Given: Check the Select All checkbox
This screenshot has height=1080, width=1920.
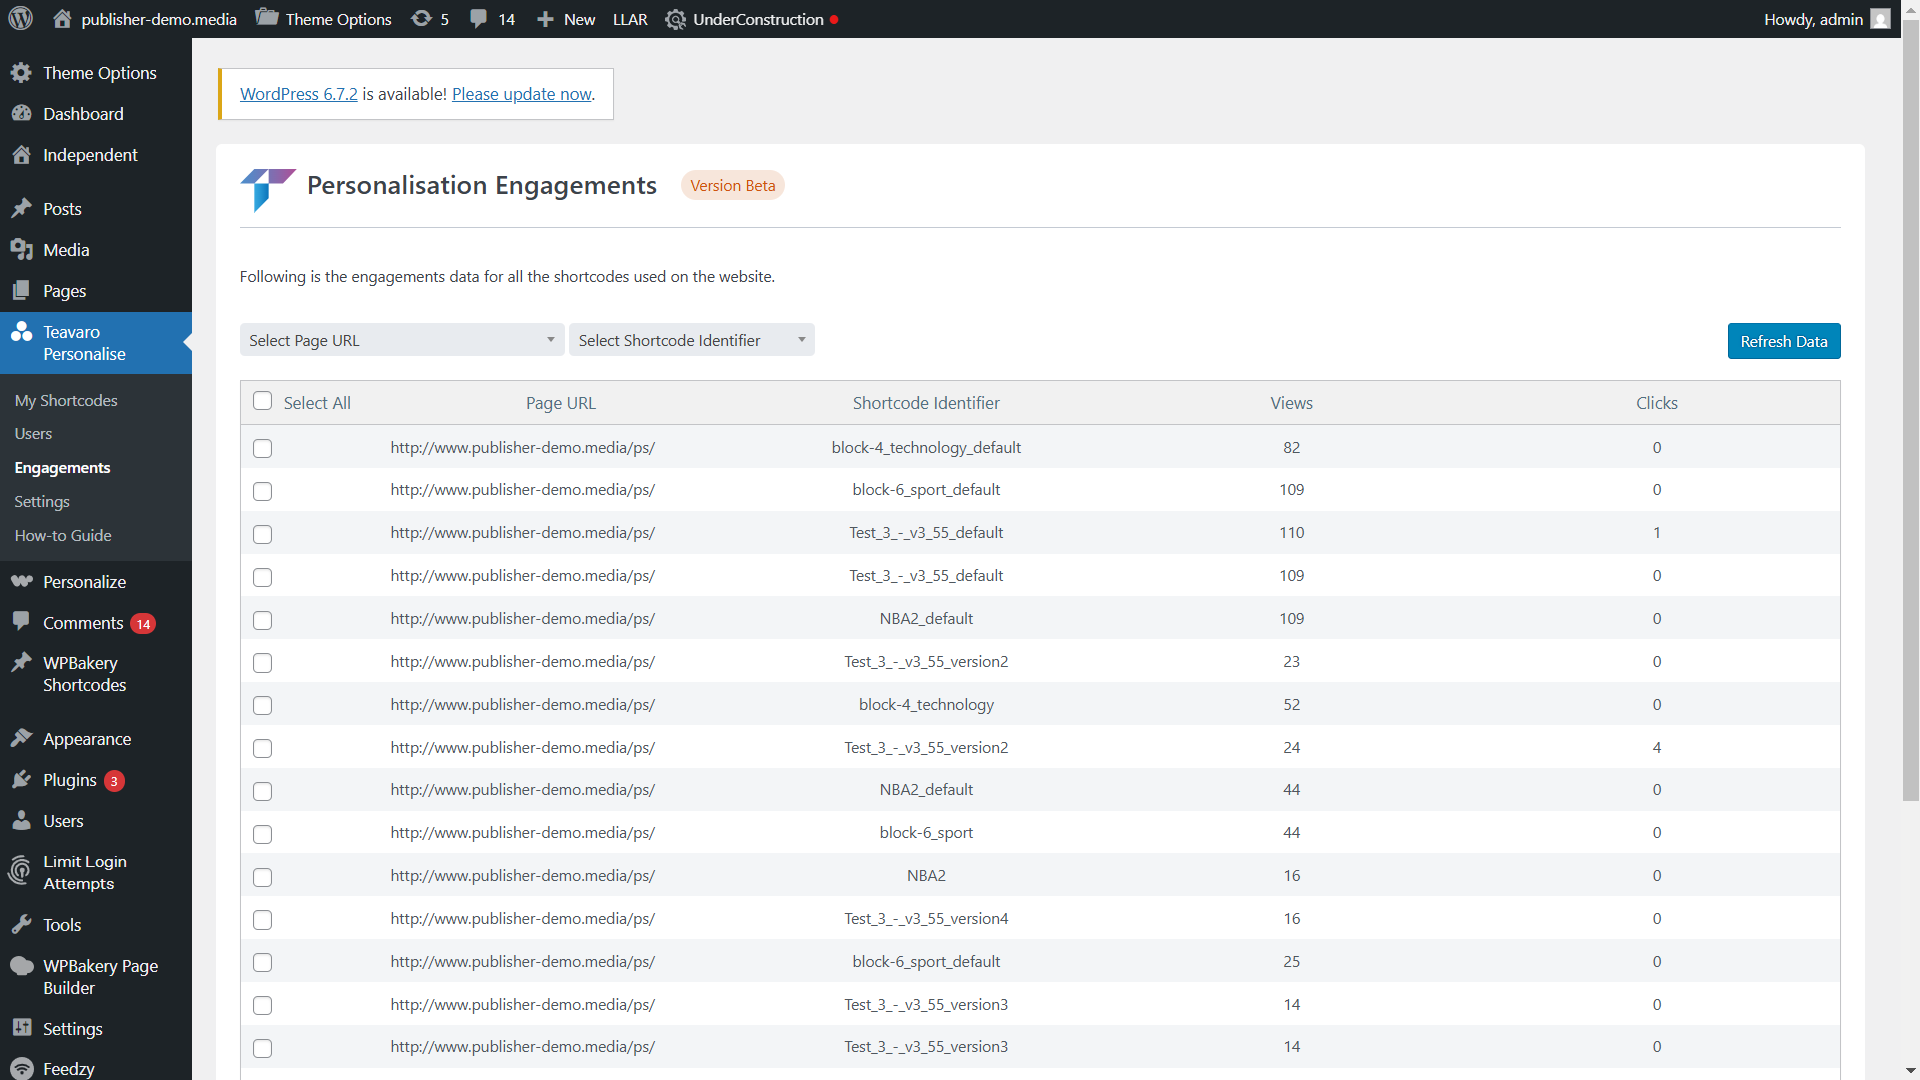Looking at the screenshot, I should tap(263, 401).
